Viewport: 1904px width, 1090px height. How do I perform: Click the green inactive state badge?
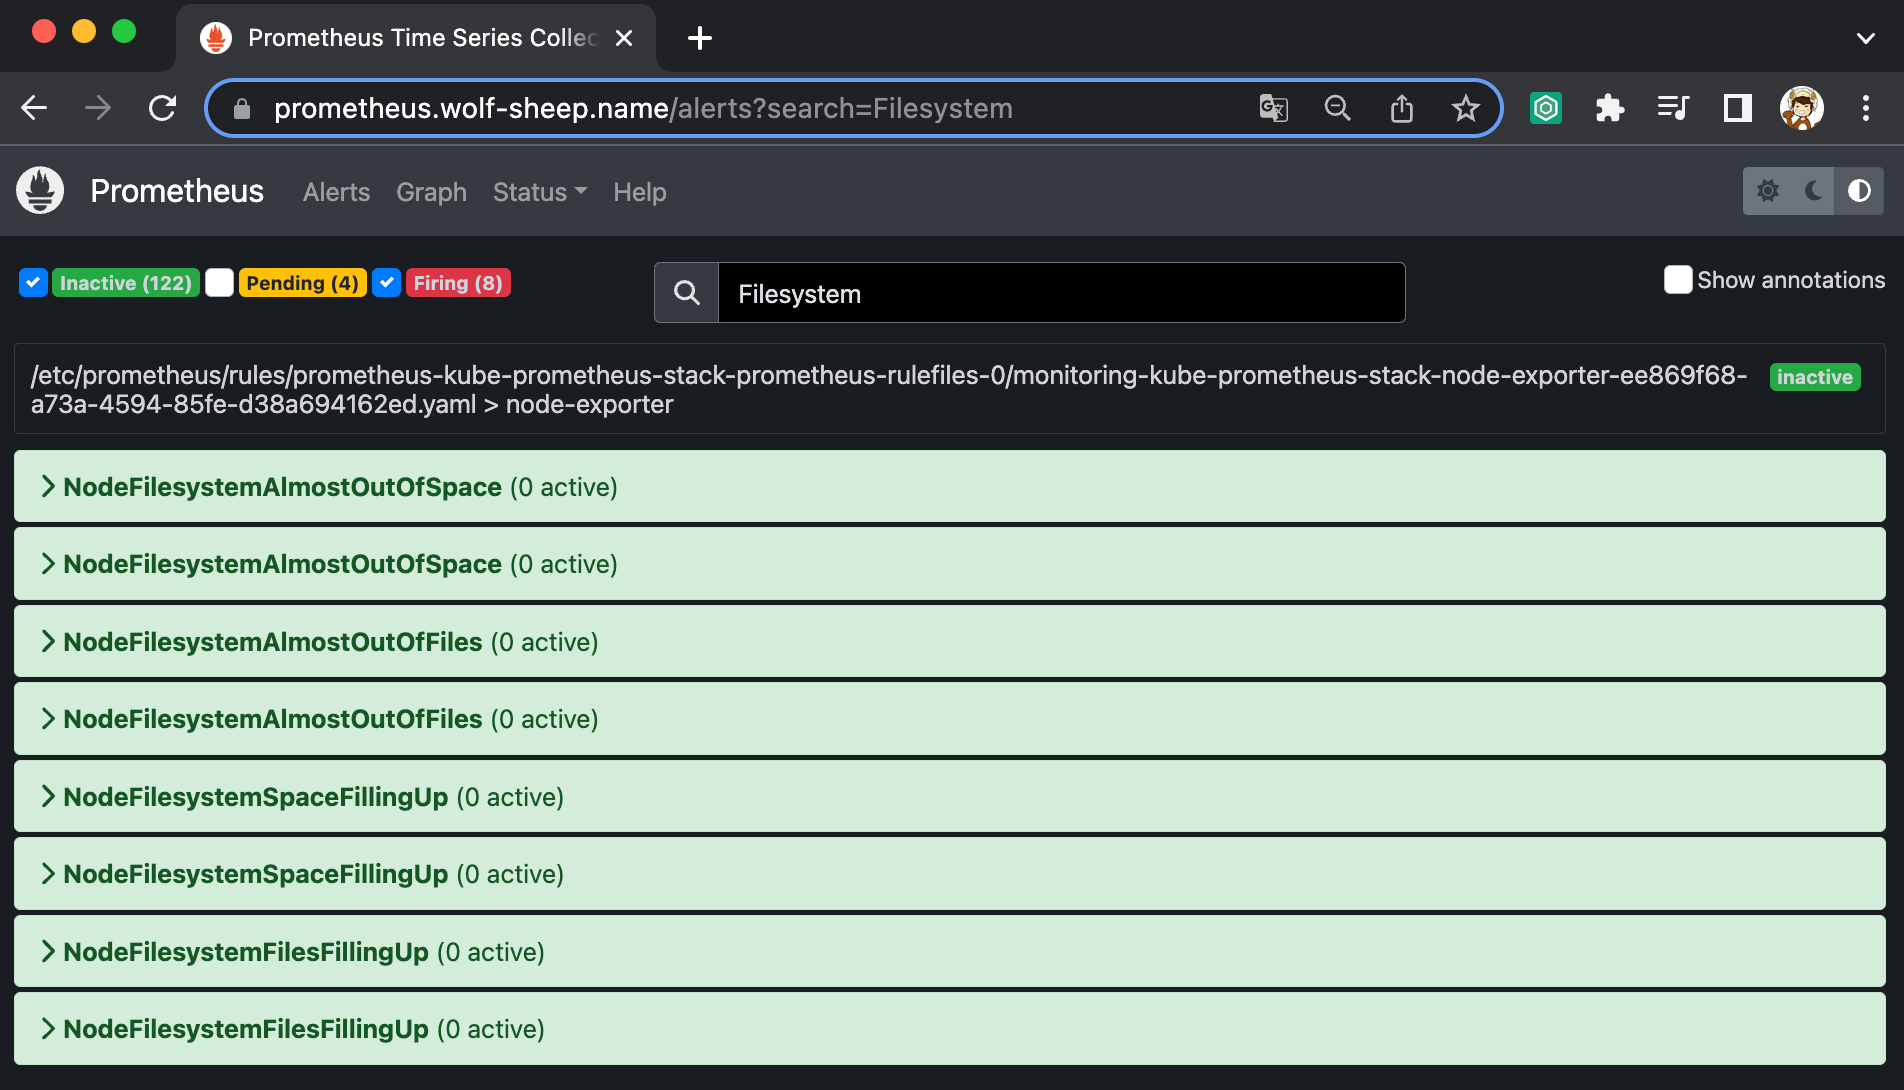click(1814, 377)
